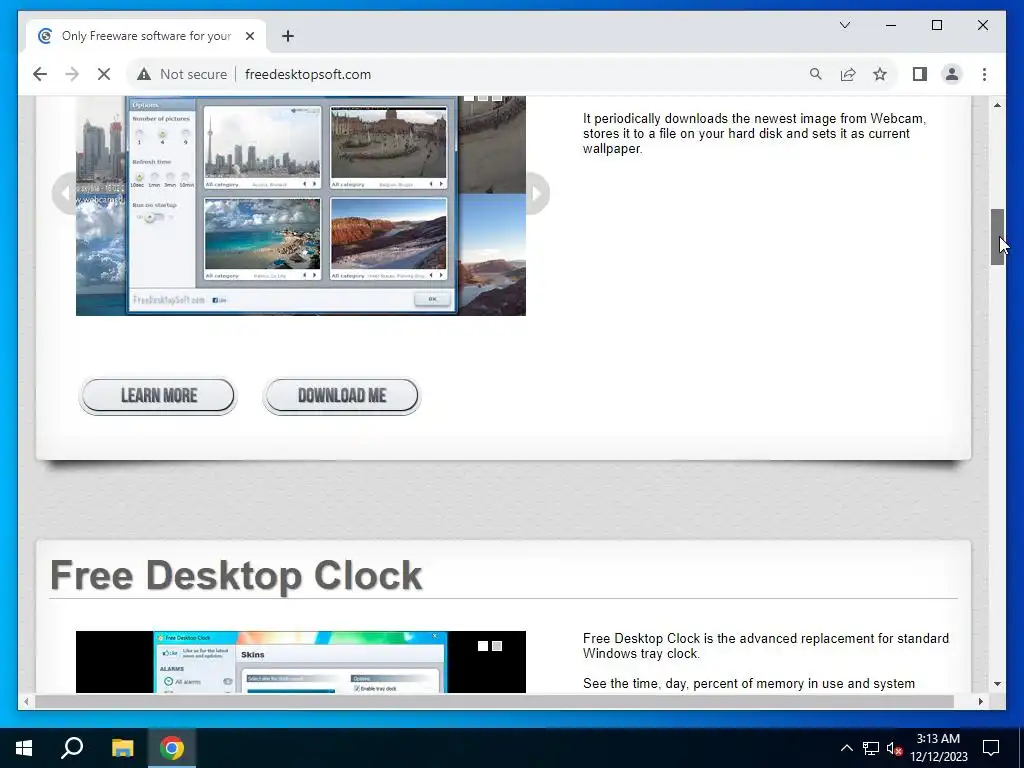The width and height of the screenshot is (1024, 768).
Task: Share this page icon
Action: tap(848, 74)
